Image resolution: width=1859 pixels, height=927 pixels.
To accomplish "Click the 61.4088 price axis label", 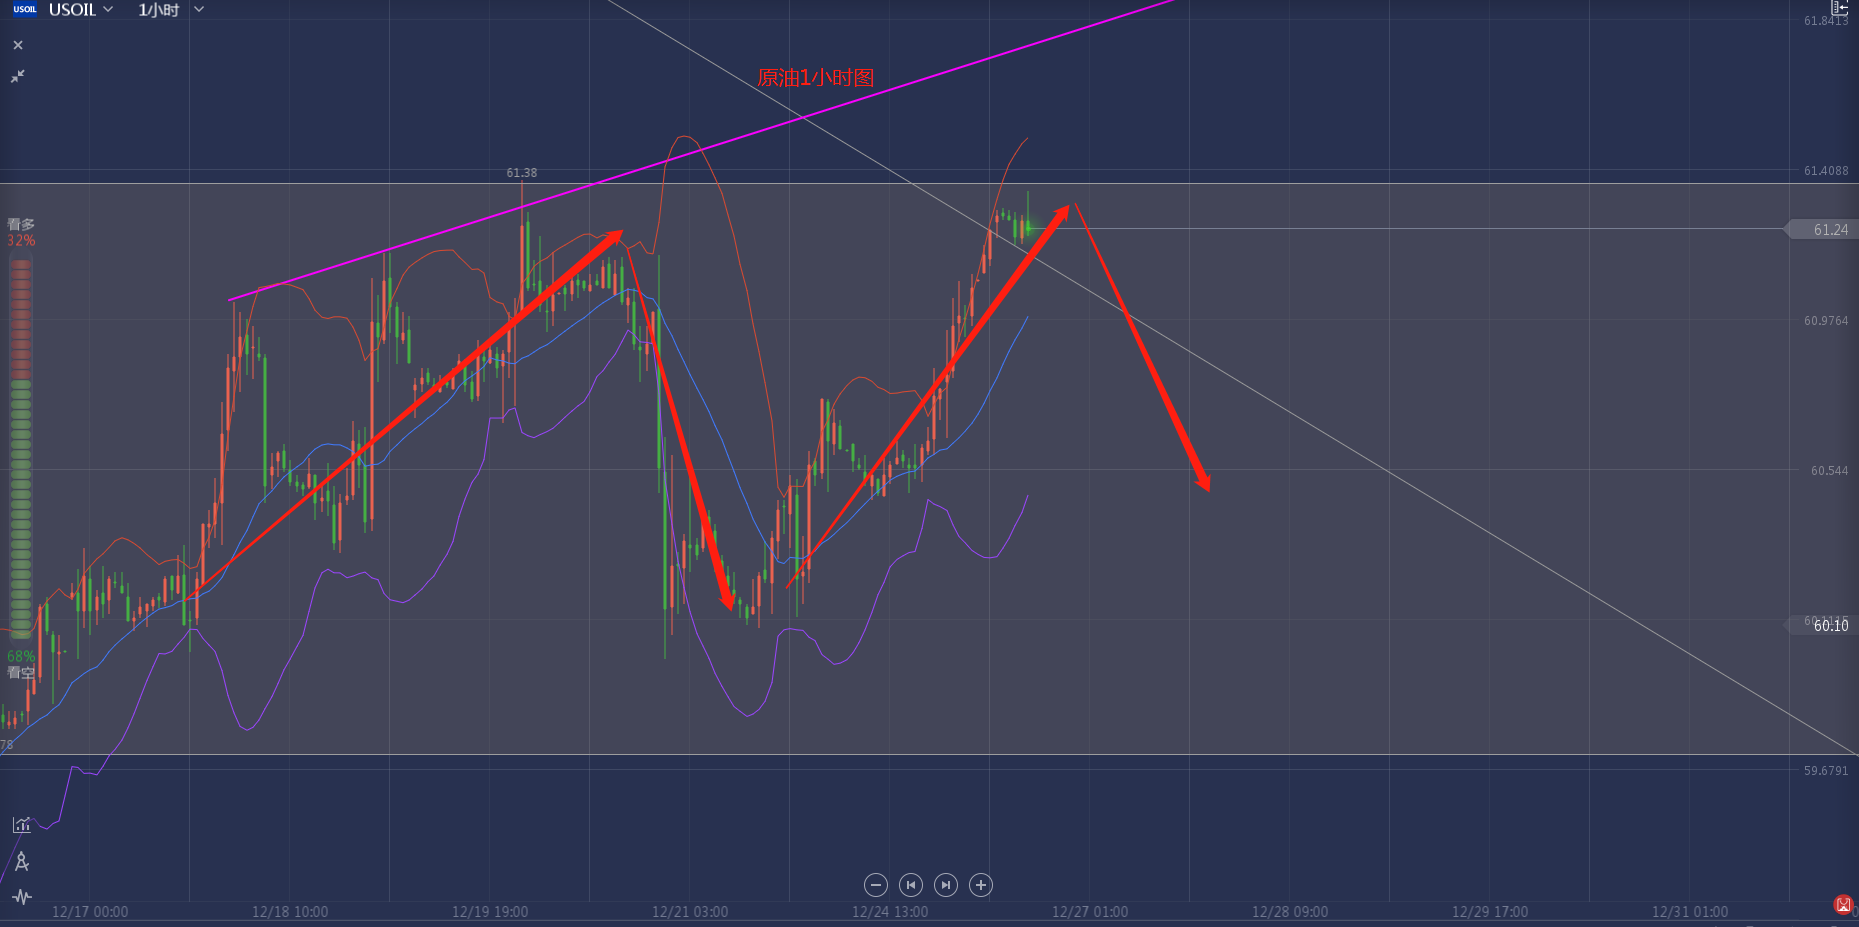I will click(x=1826, y=171).
